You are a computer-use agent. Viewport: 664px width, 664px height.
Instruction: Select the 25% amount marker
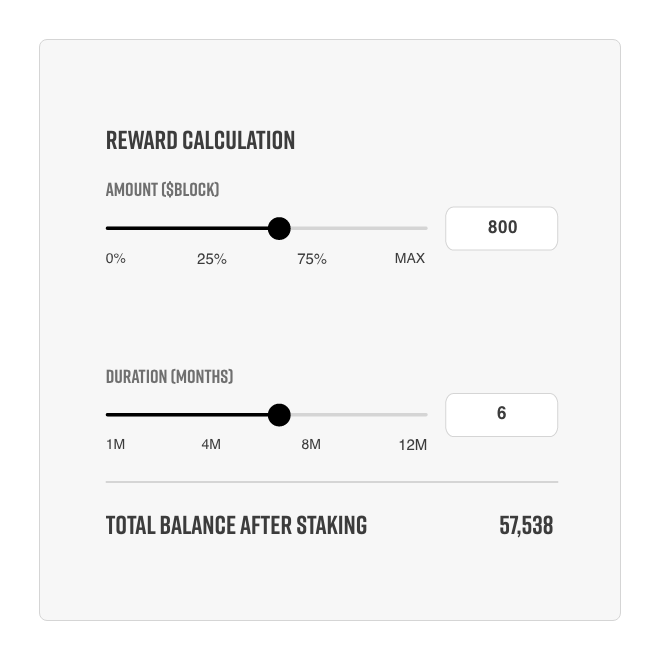pos(212,259)
